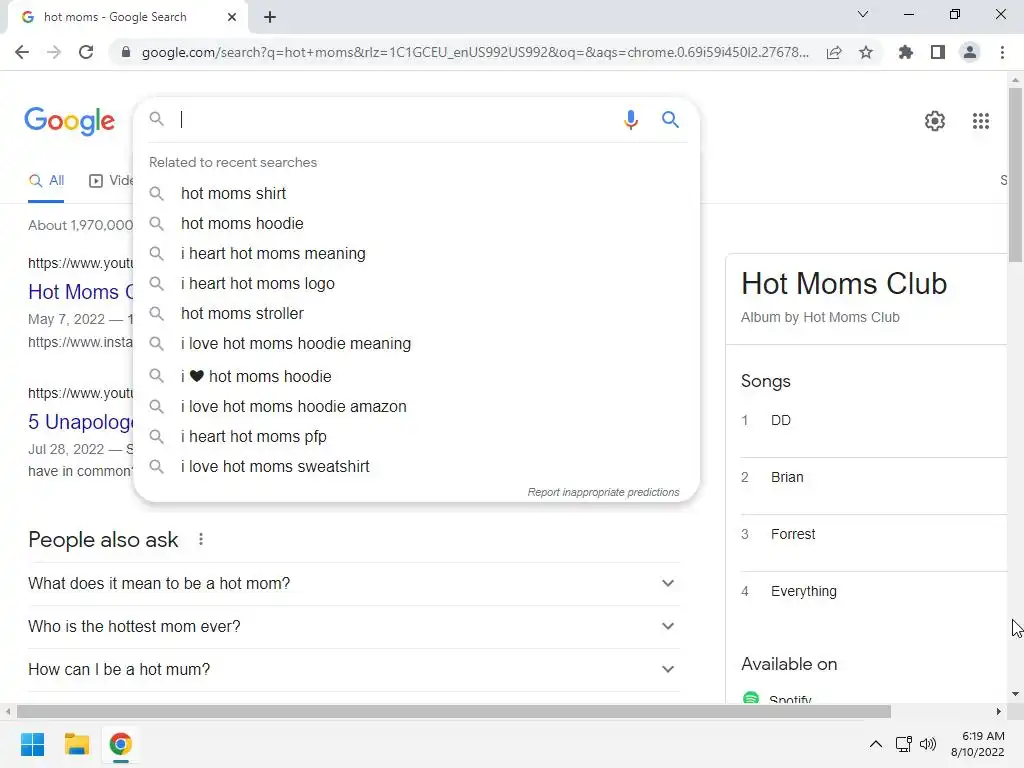This screenshot has width=1024, height=768.
Task: Select suggestion "hot moms stroller"
Action: [242, 313]
